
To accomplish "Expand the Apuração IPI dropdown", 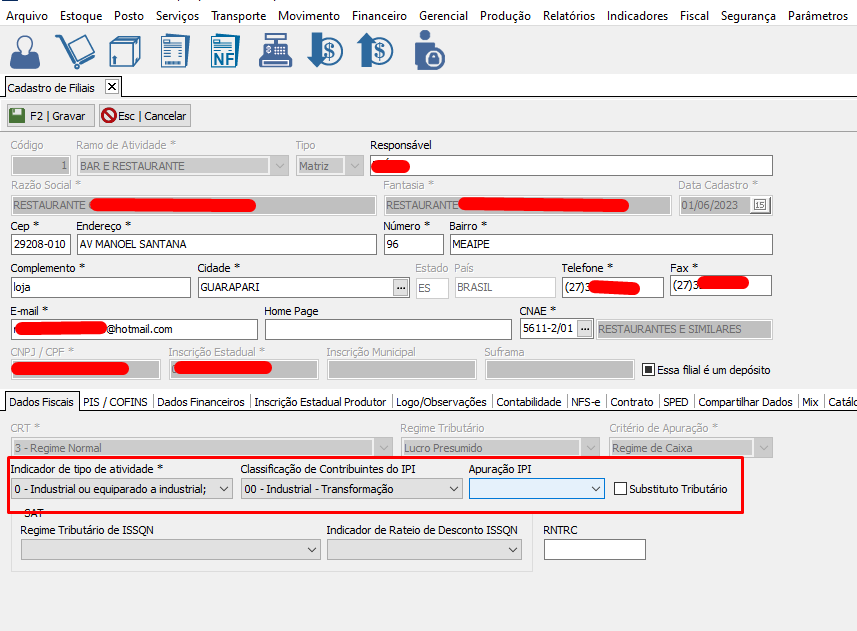I will tap(596, 489).
